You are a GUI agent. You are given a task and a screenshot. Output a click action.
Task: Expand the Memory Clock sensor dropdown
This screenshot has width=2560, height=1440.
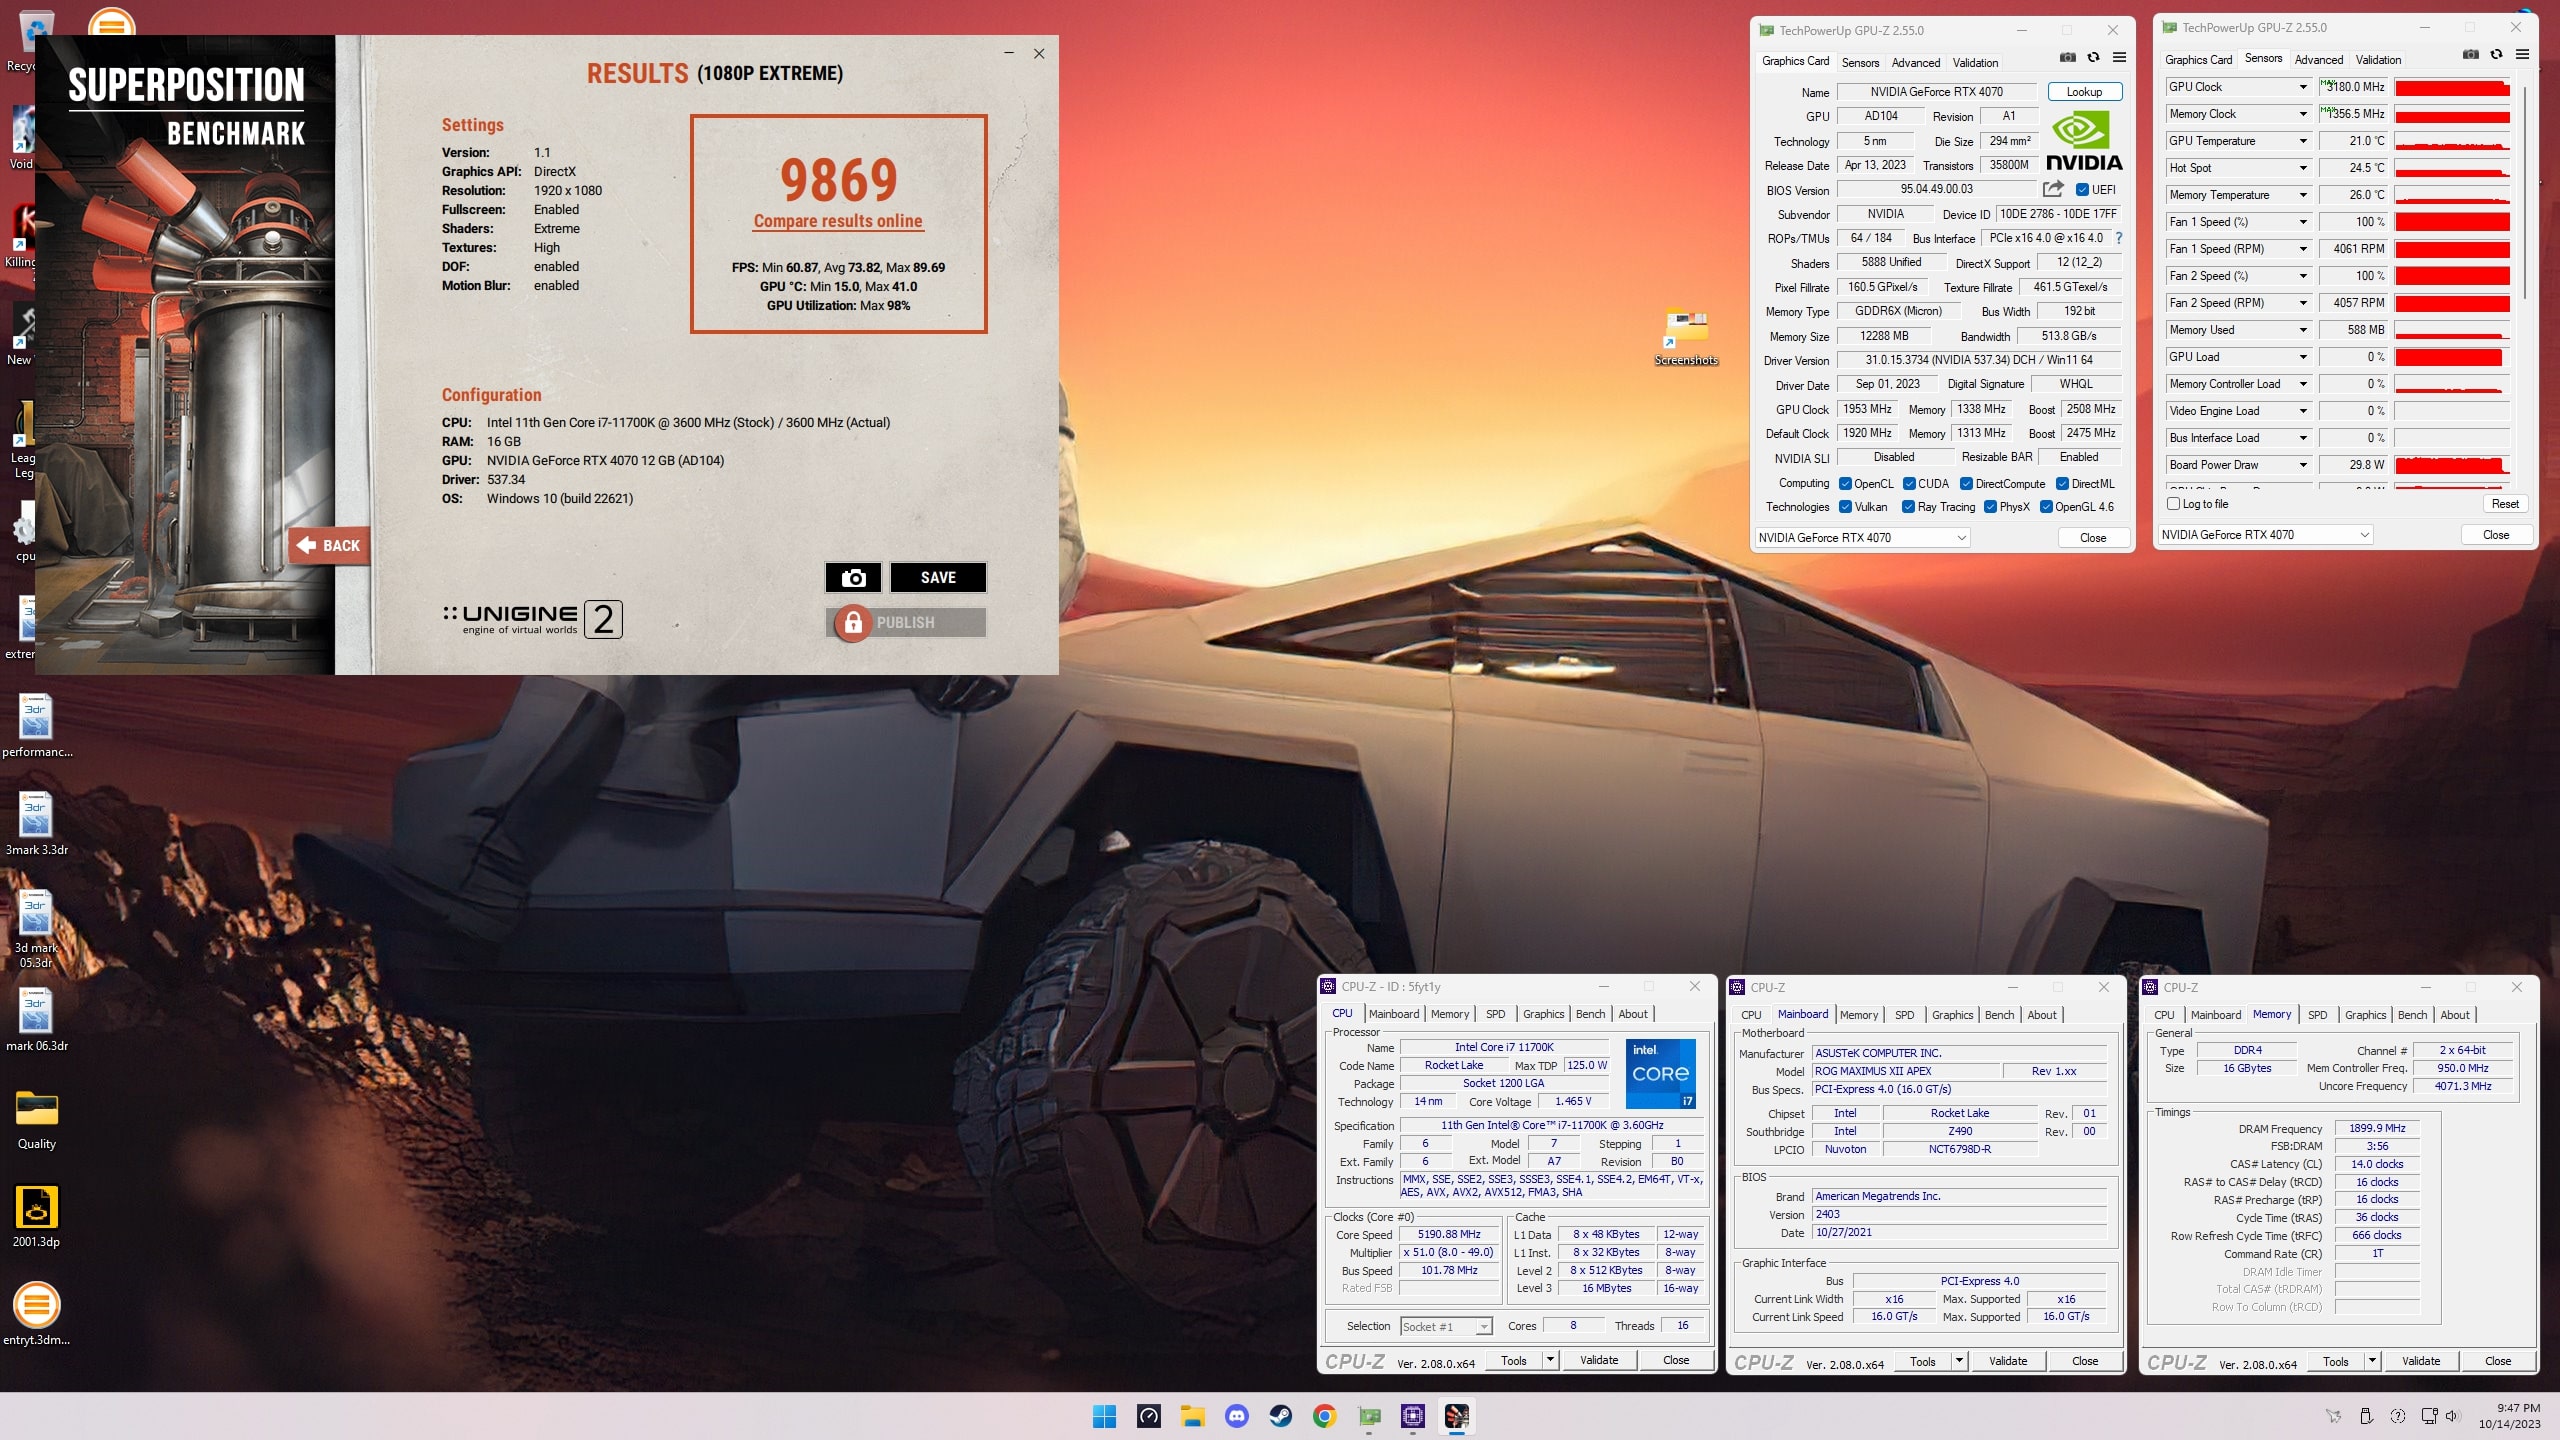tap(2303, 114)
